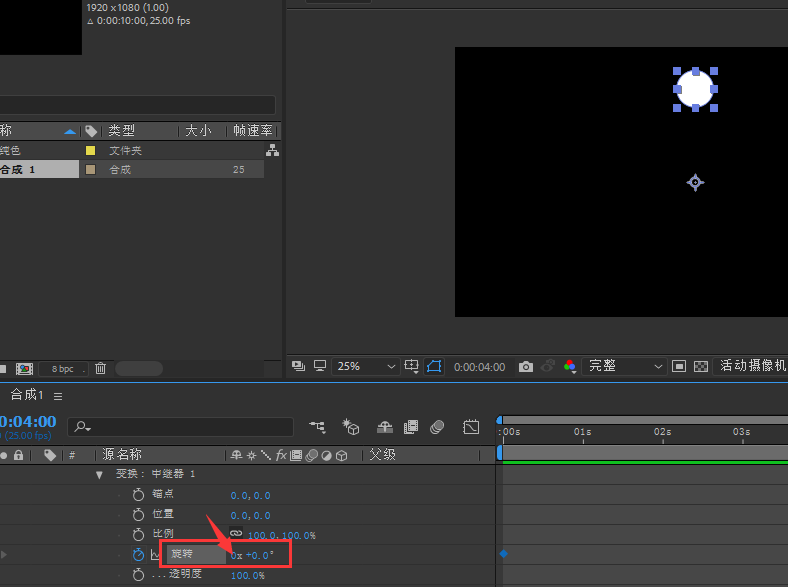This screenshot has height=587, width=788.
Task: Open the show channel RGB color menu
Action: point(570,366)
